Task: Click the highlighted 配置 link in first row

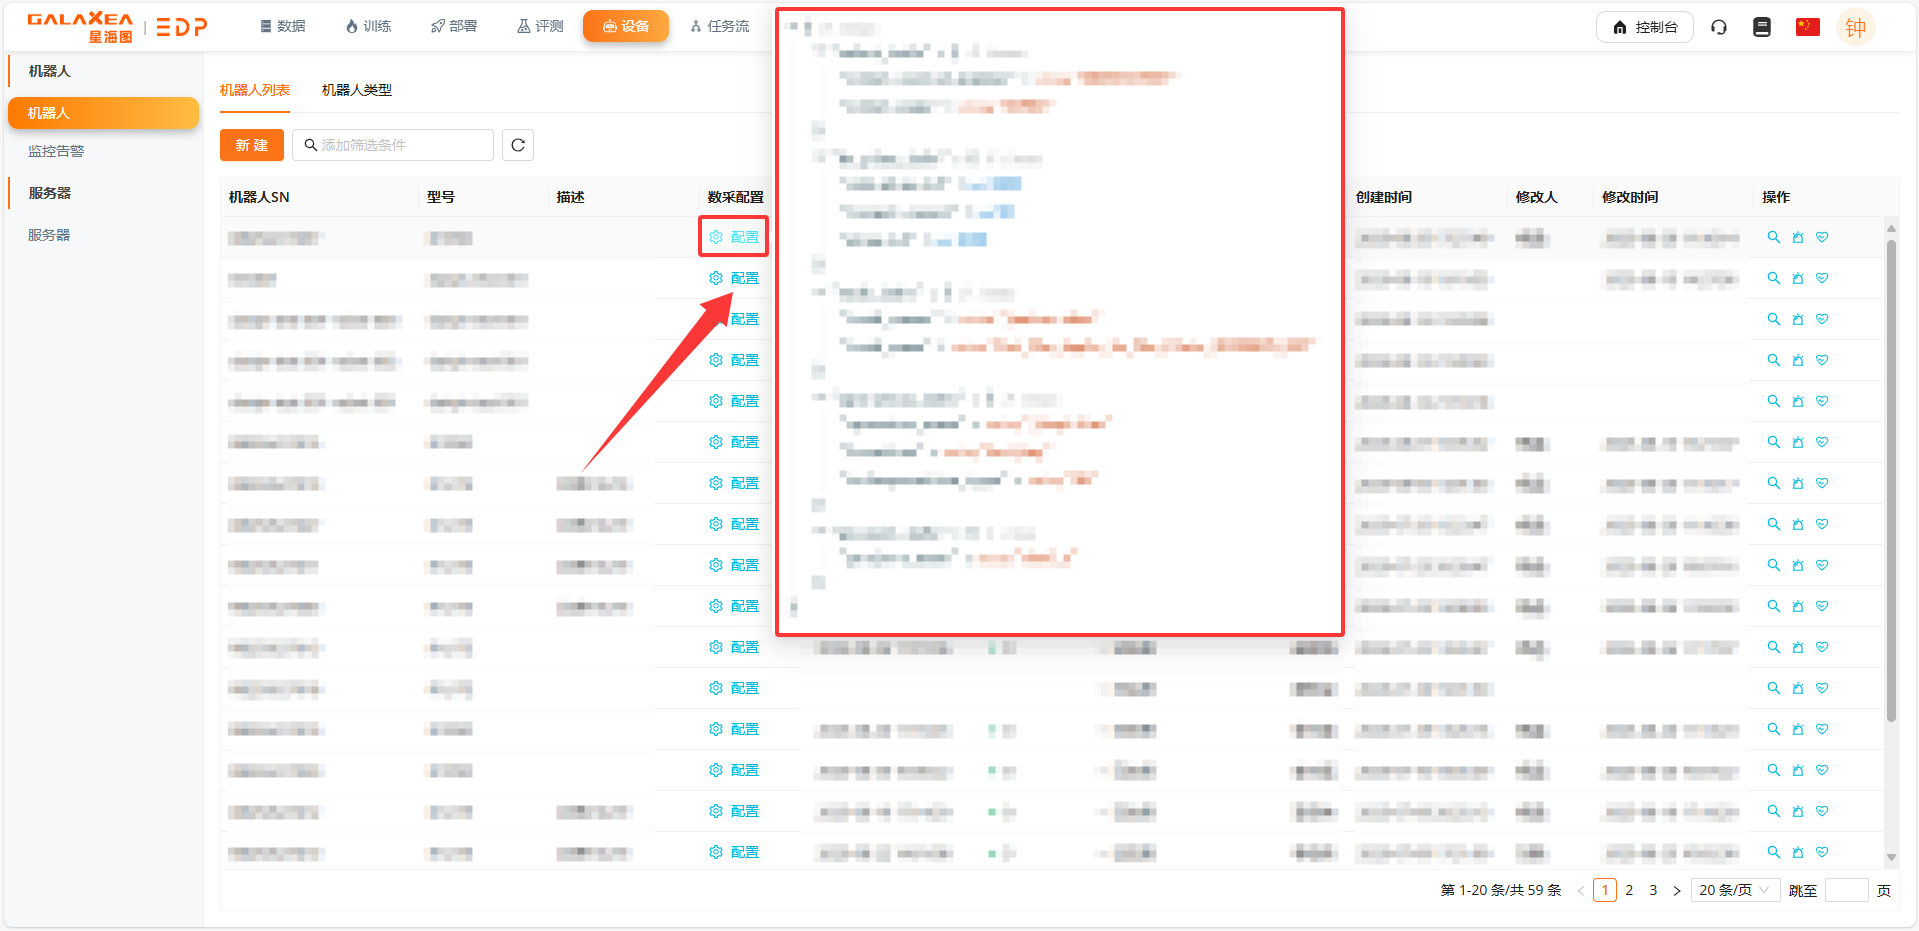Action: [735, 237]
